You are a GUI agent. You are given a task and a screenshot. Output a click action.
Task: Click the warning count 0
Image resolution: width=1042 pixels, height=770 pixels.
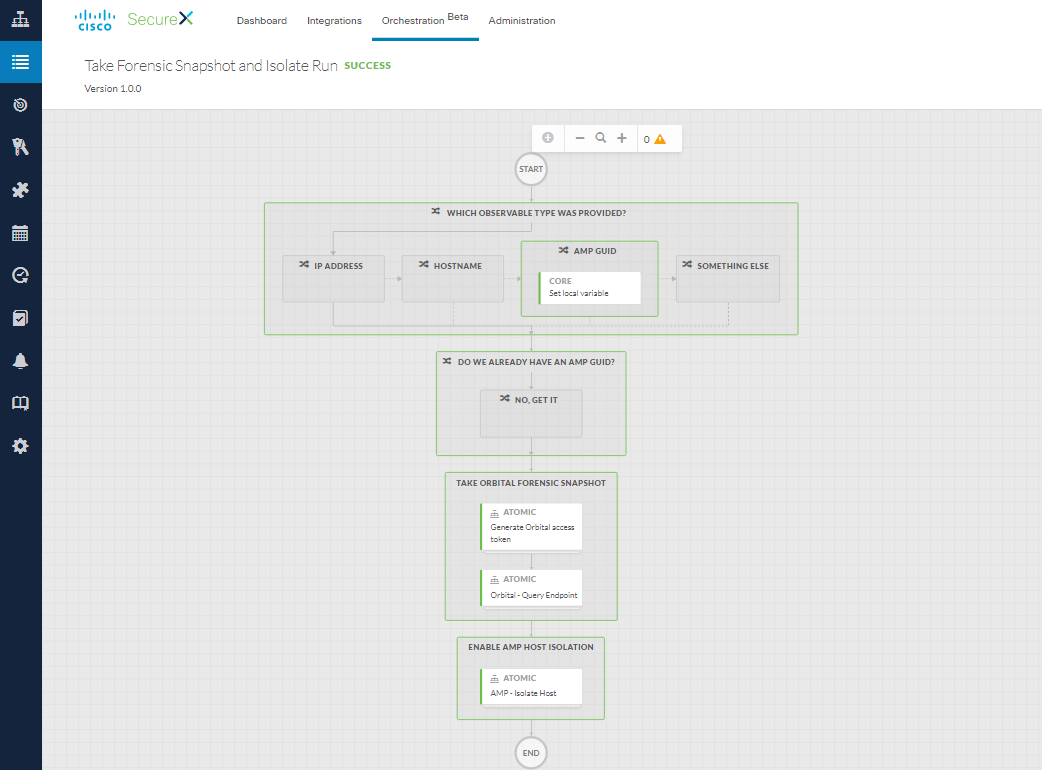click(x=647, y=140)
